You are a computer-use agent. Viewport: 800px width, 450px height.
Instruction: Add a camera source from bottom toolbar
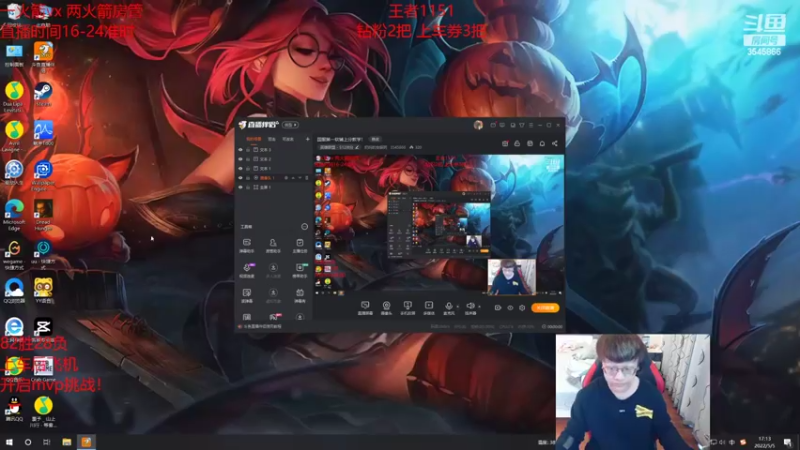point(386,308)
